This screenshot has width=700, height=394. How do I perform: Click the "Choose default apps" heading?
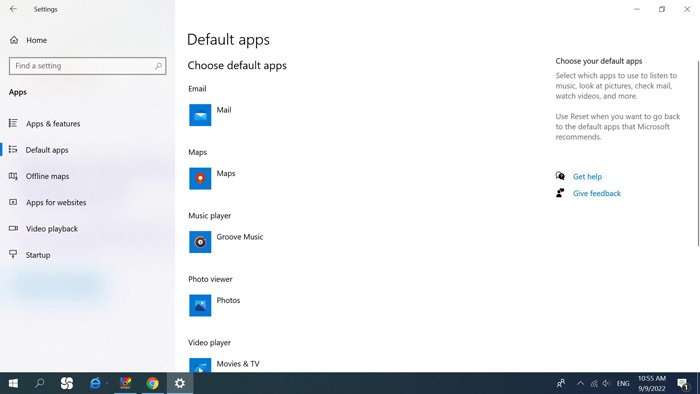237,66
